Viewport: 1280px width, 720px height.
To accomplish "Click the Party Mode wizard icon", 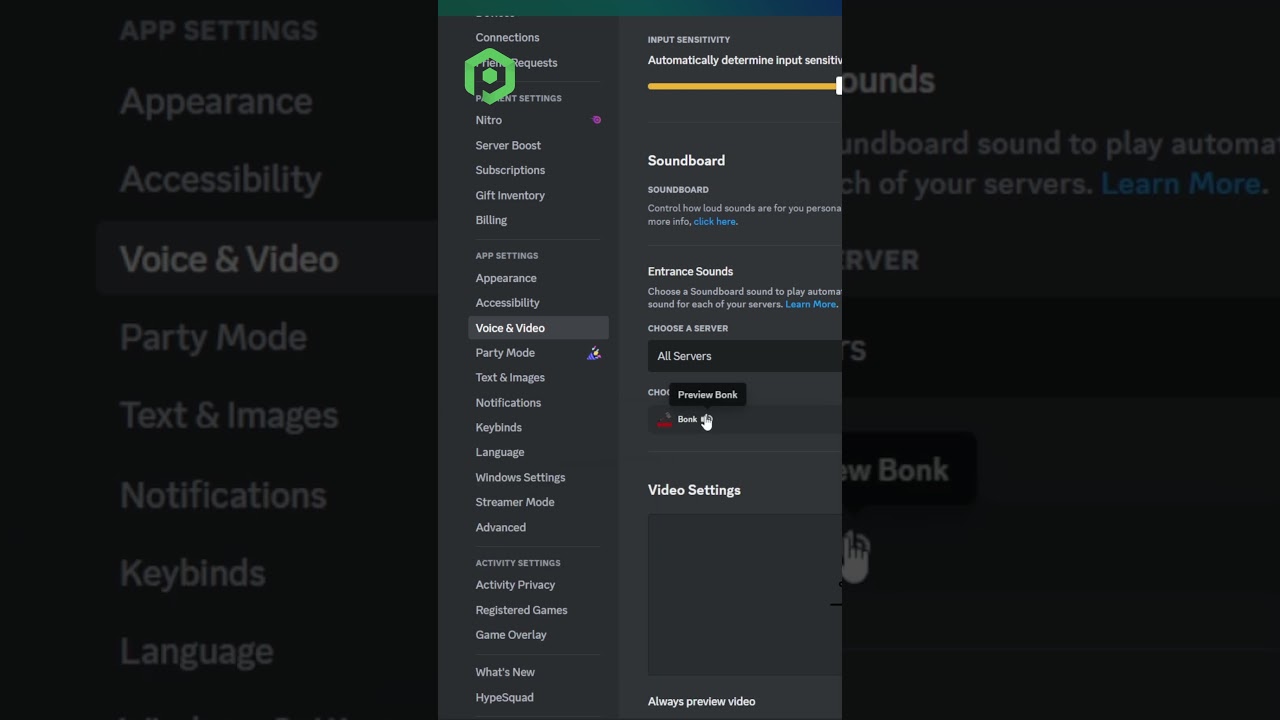I will click(594, 353).
